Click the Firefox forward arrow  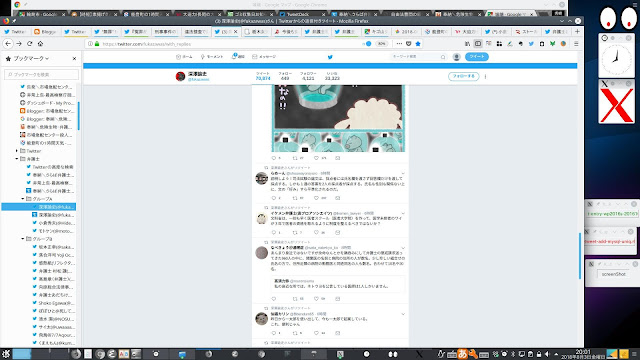pyautogui.click(x=19, y=44)
